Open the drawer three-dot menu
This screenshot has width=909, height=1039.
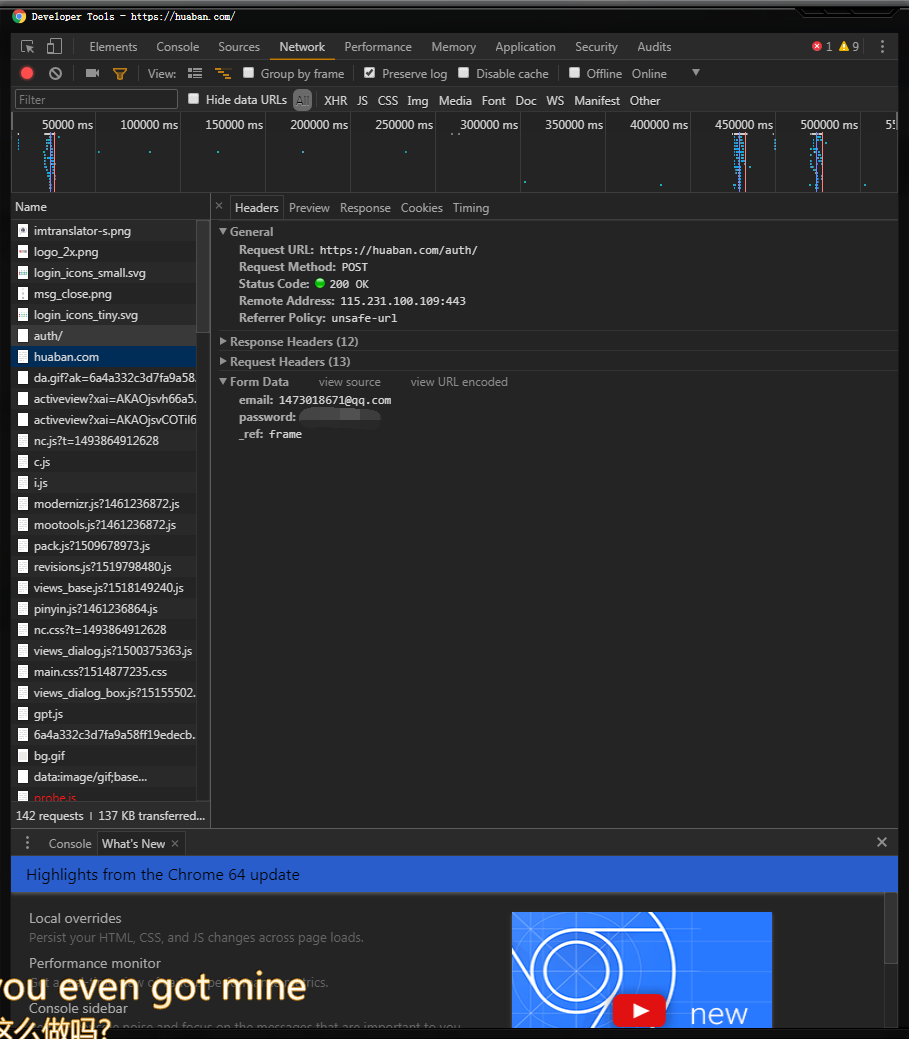point(27,843)
